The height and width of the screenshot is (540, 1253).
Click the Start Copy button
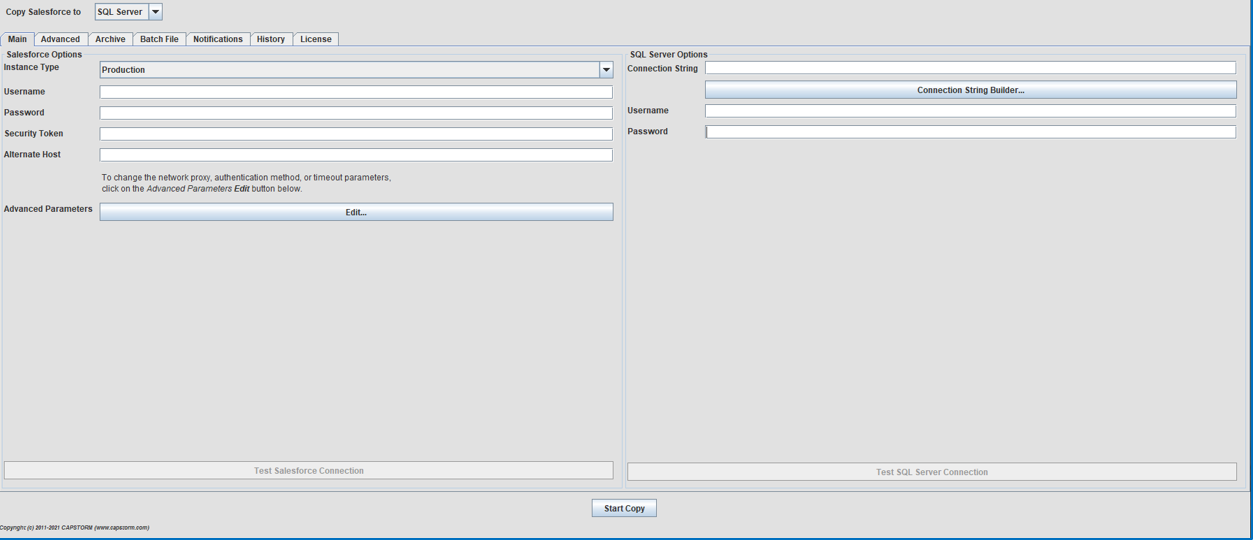tap(624, 508)
